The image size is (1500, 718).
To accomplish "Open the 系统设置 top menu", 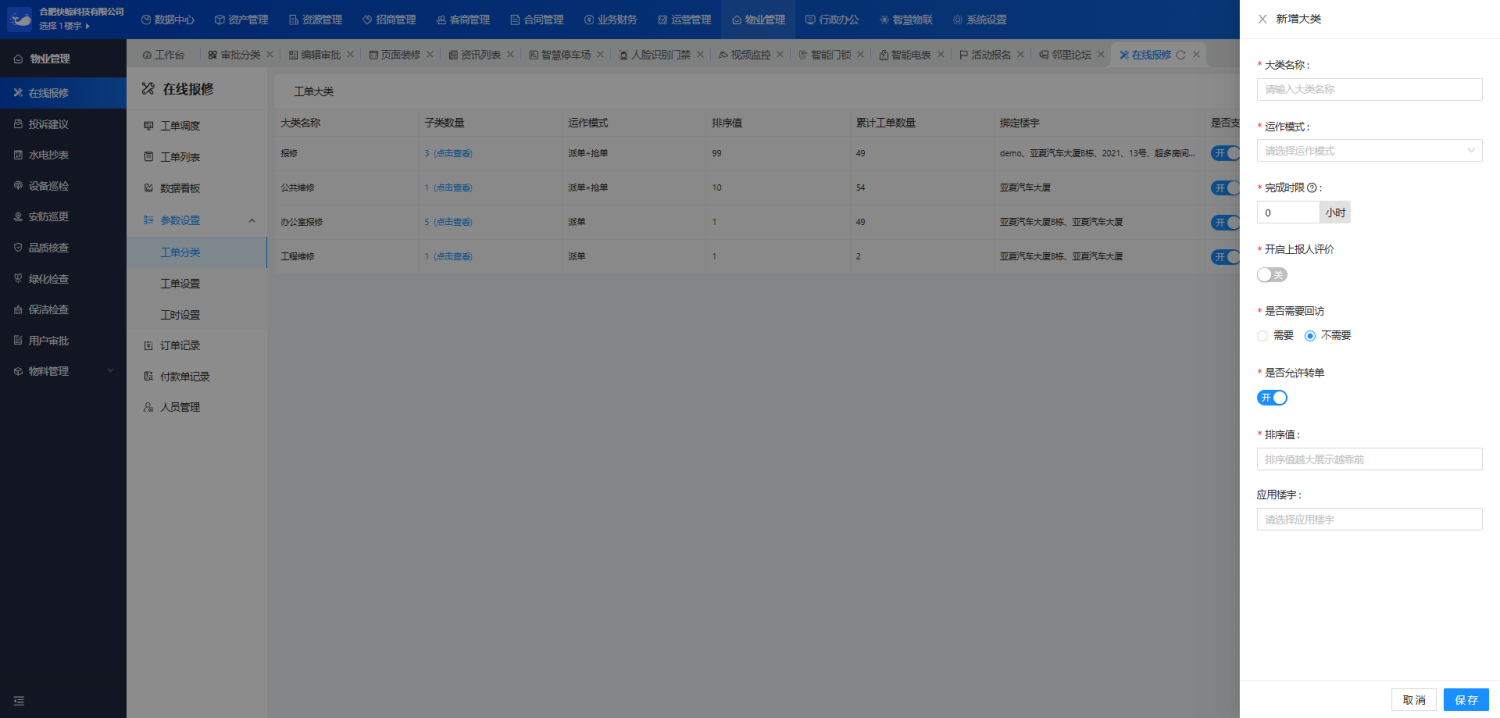I will click(979, 19).
